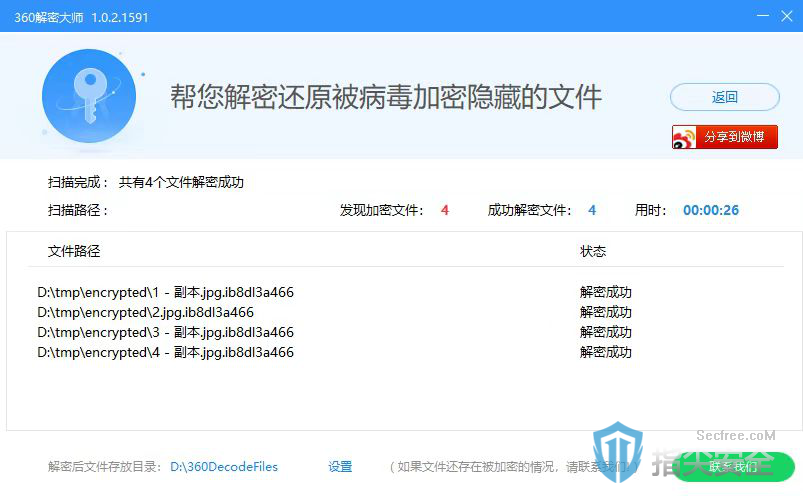The height and width of the screenshot is (496, 803).
Task: Click the 扫描路径 label
Action: click(x=77, y=210)
